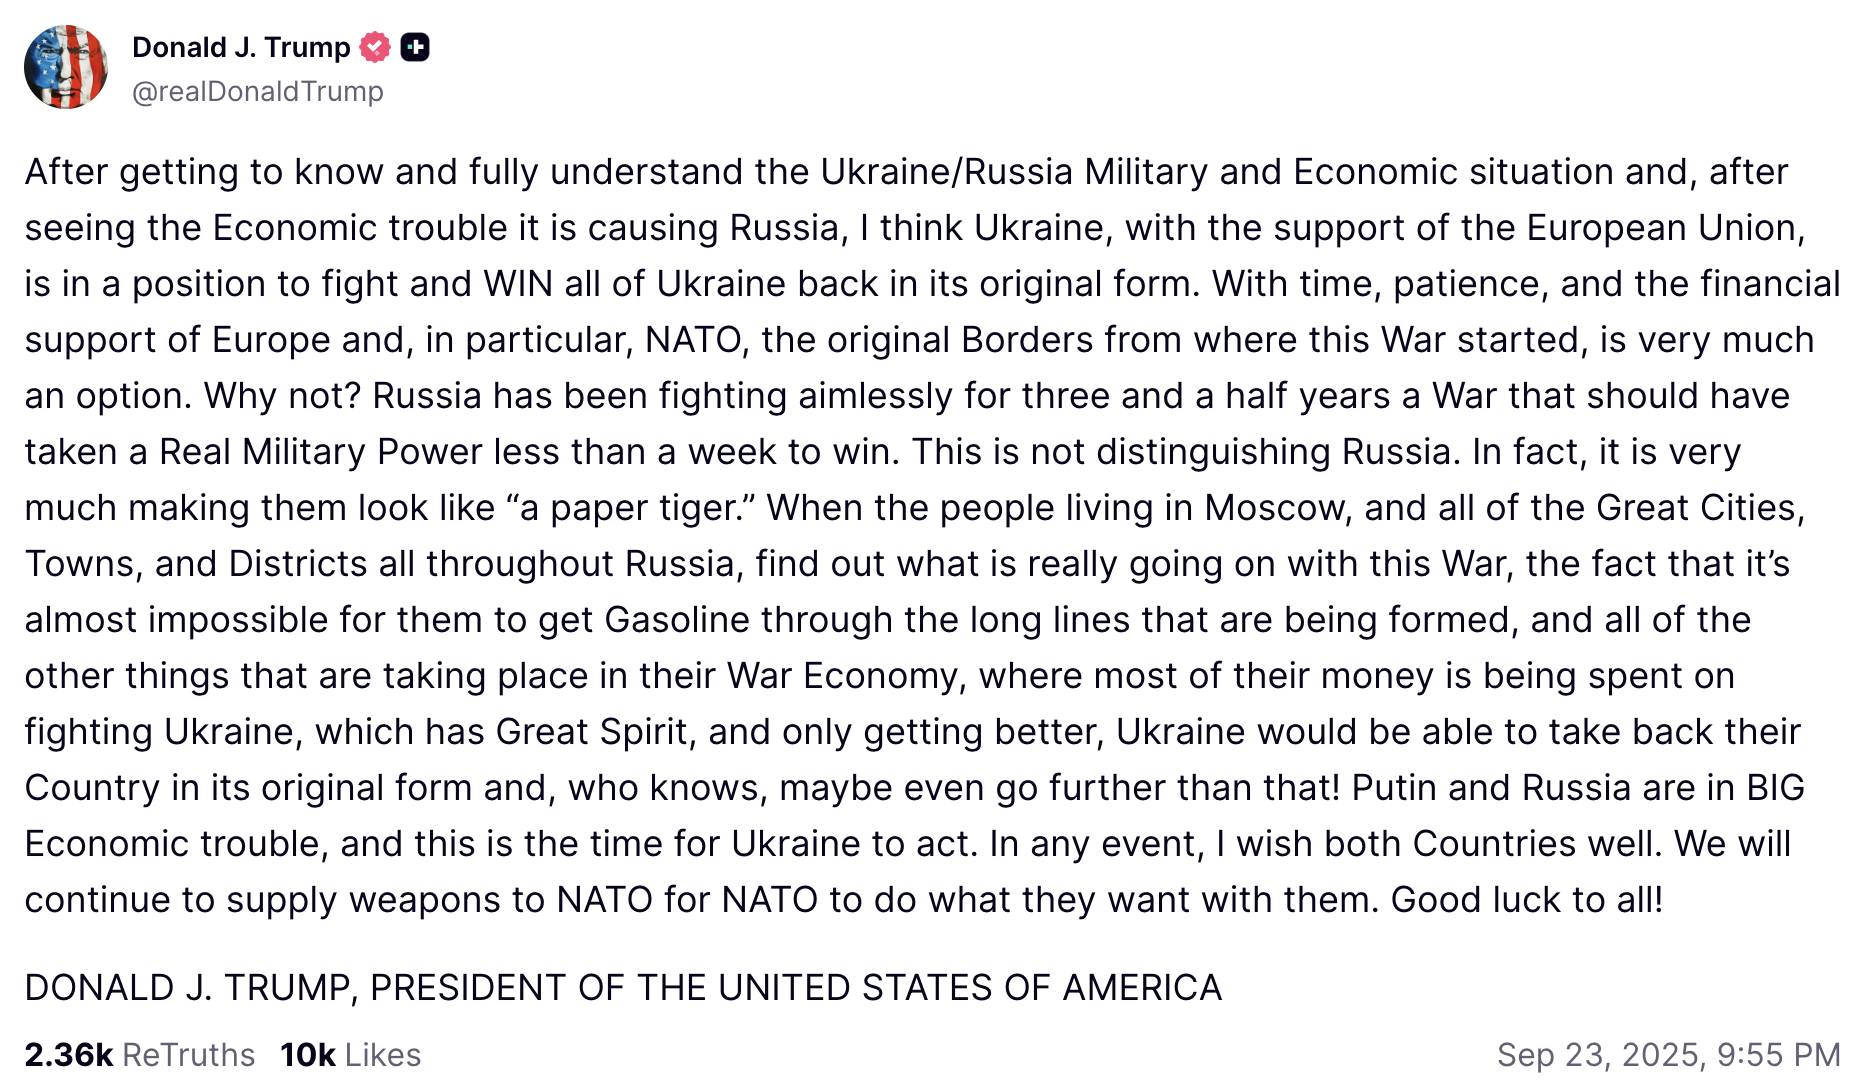Open the flag-painted profile avatar
This screenshot has width=1862, height=1092.
click(x=66, y=67)
